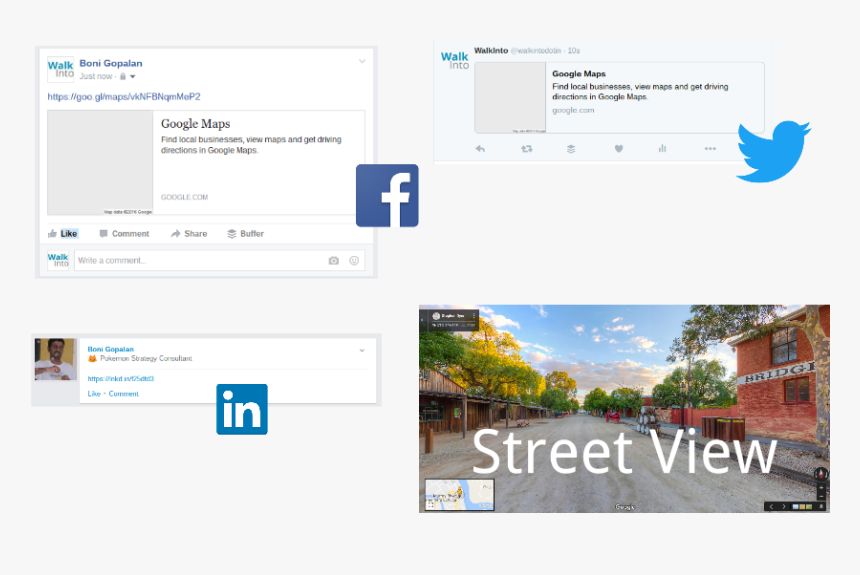Click Comment on the Facebook post
This screenshot has height=575, width=860.
(x=124, y=234)
